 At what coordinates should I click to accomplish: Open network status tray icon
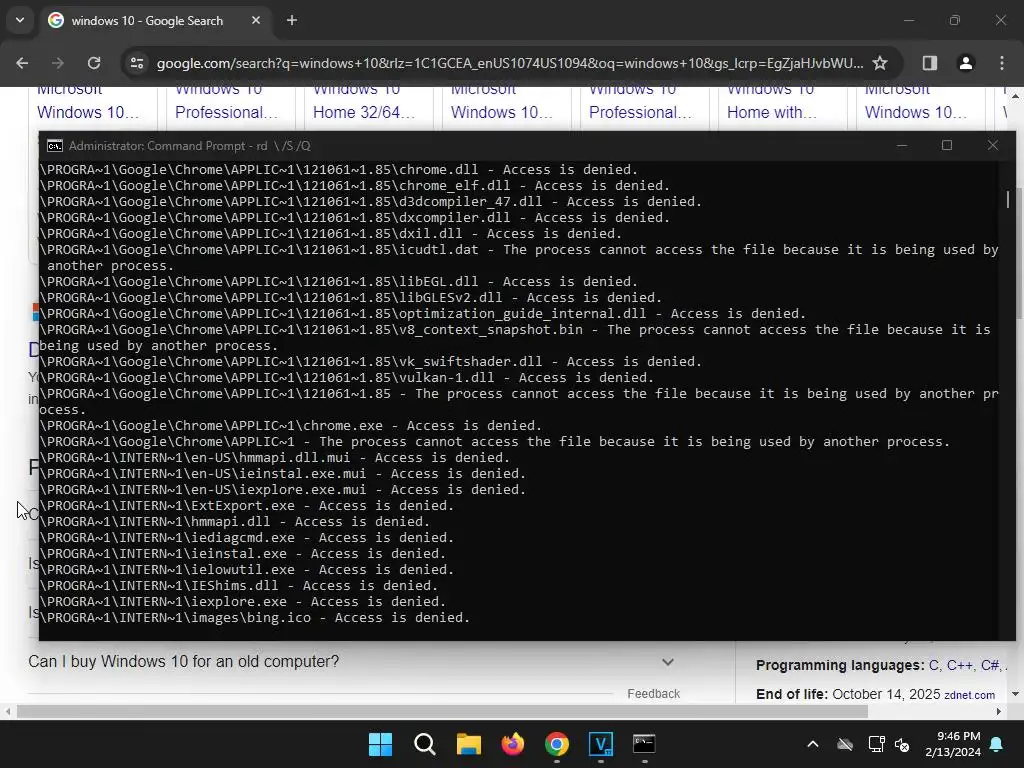pos(876,744)
